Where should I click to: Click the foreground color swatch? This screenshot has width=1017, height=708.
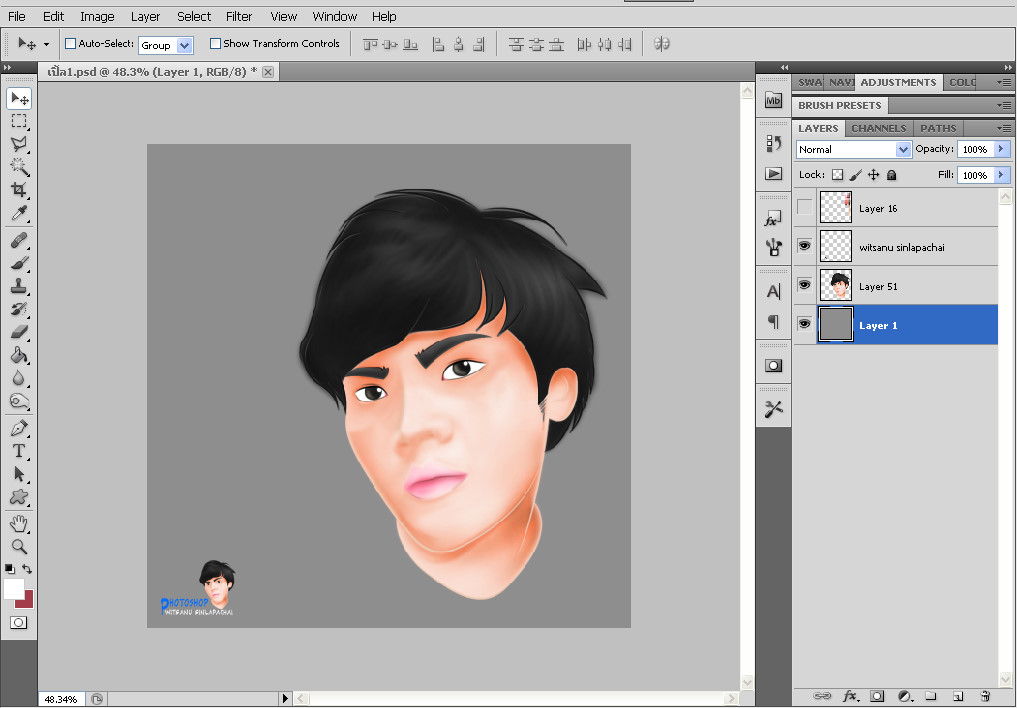coord(13,588)
